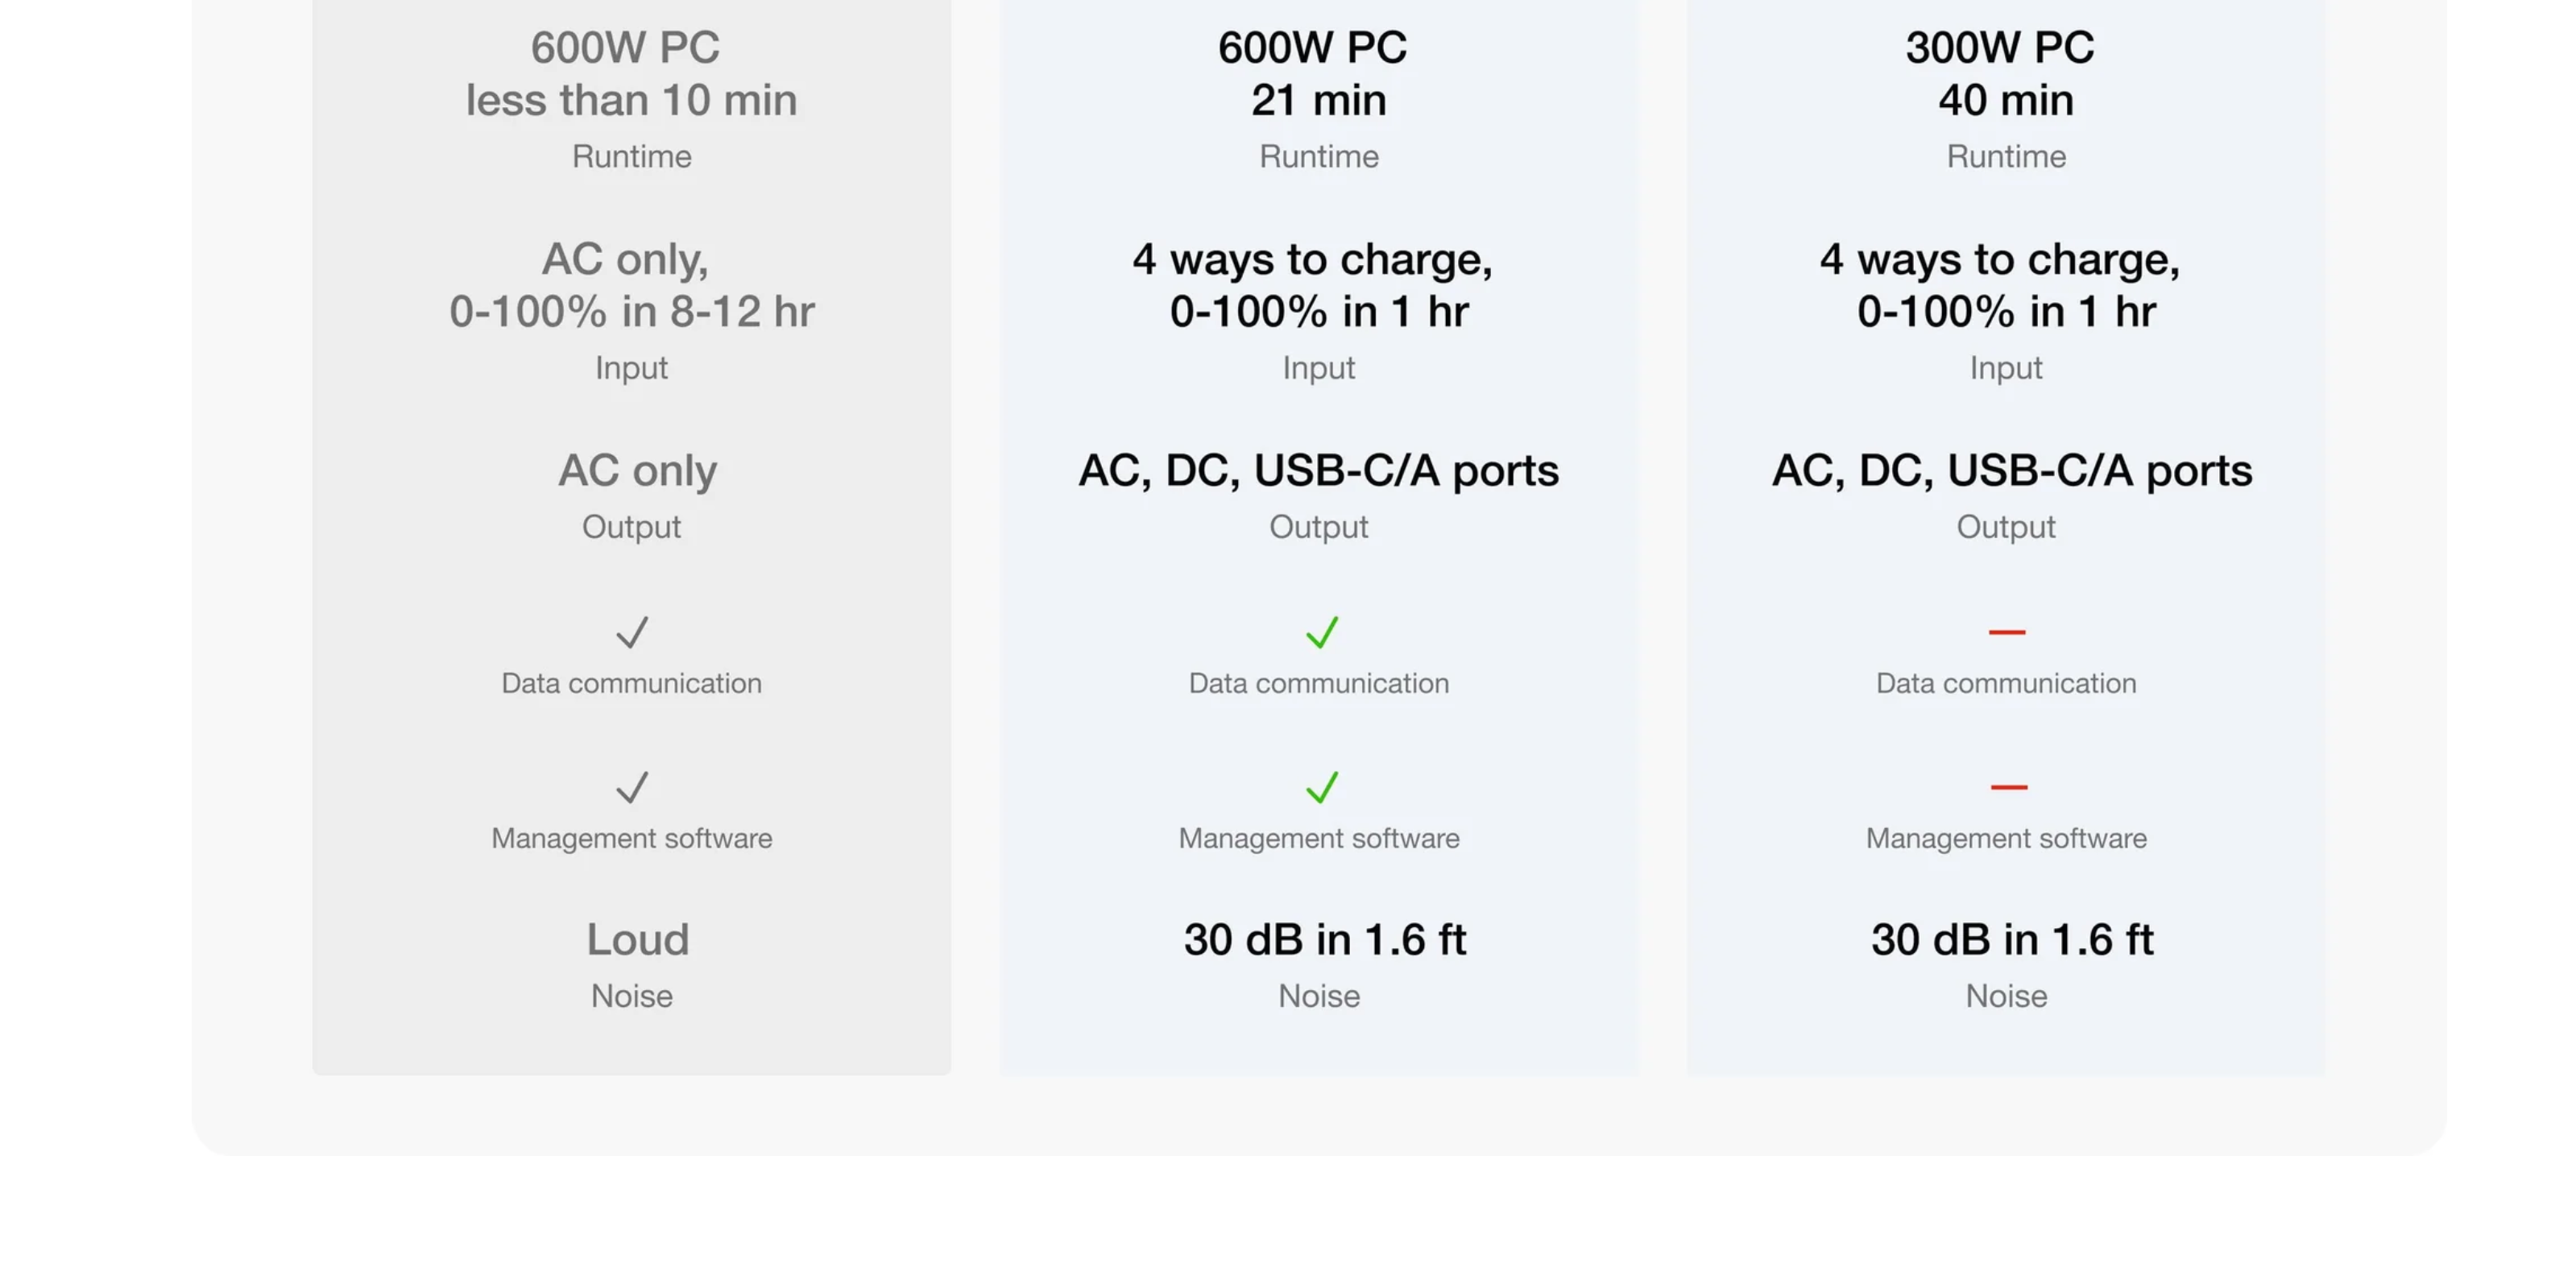The height and width of the screenshot is (1280, 2576).
Task: Click middle column '4 ways to charge' text
Action: tap(1312, 259)
